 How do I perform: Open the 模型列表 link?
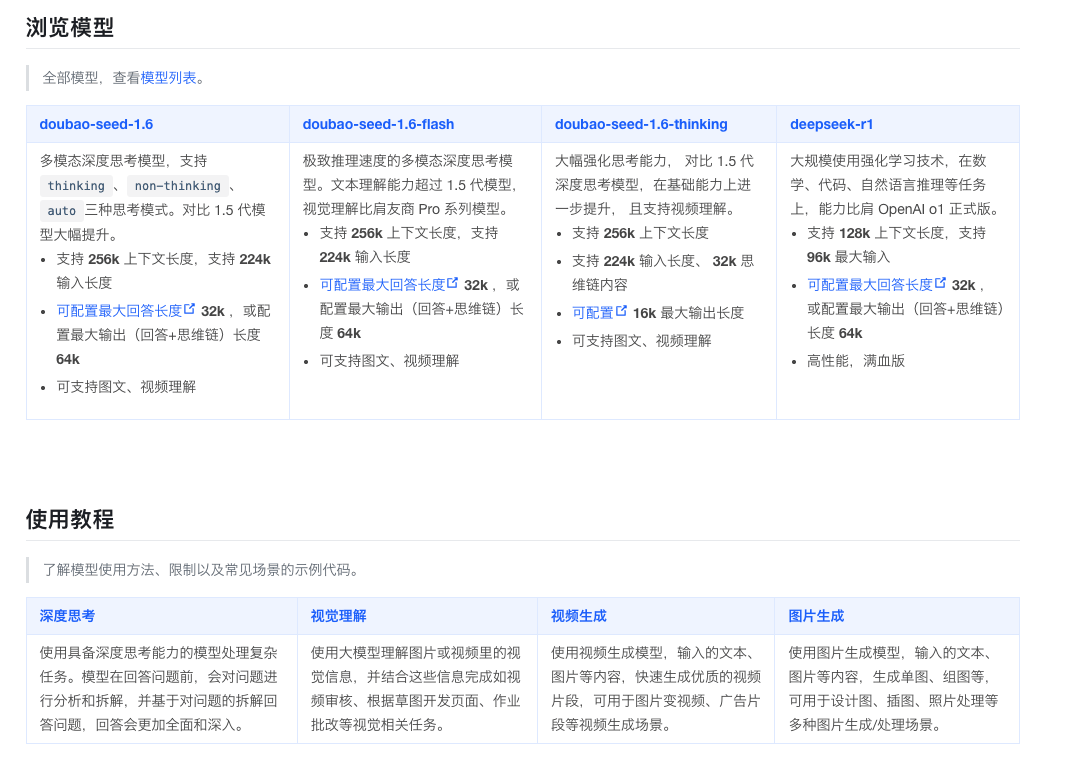[168, 78]
